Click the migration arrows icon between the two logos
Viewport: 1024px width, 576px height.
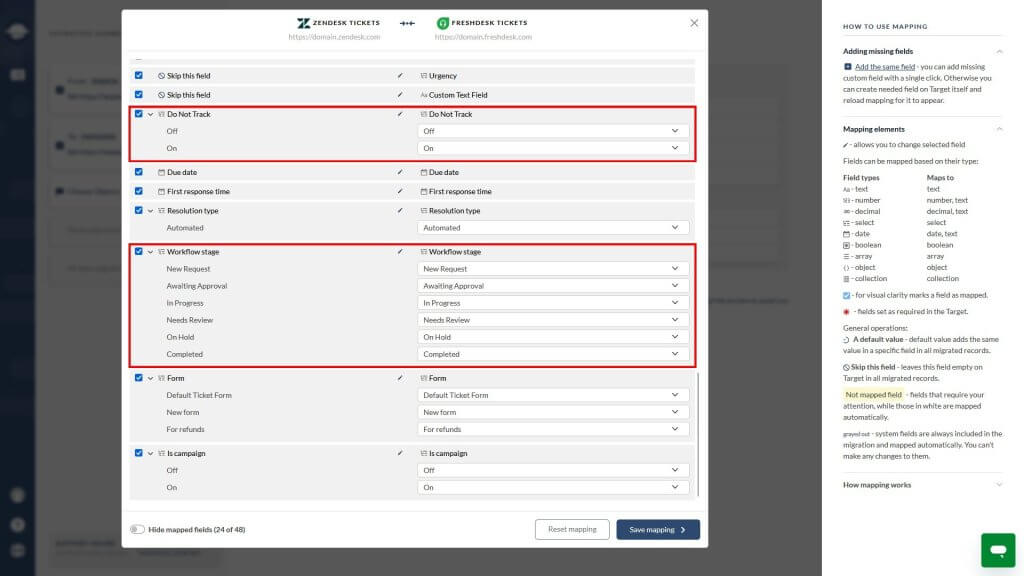pos(405,22)
